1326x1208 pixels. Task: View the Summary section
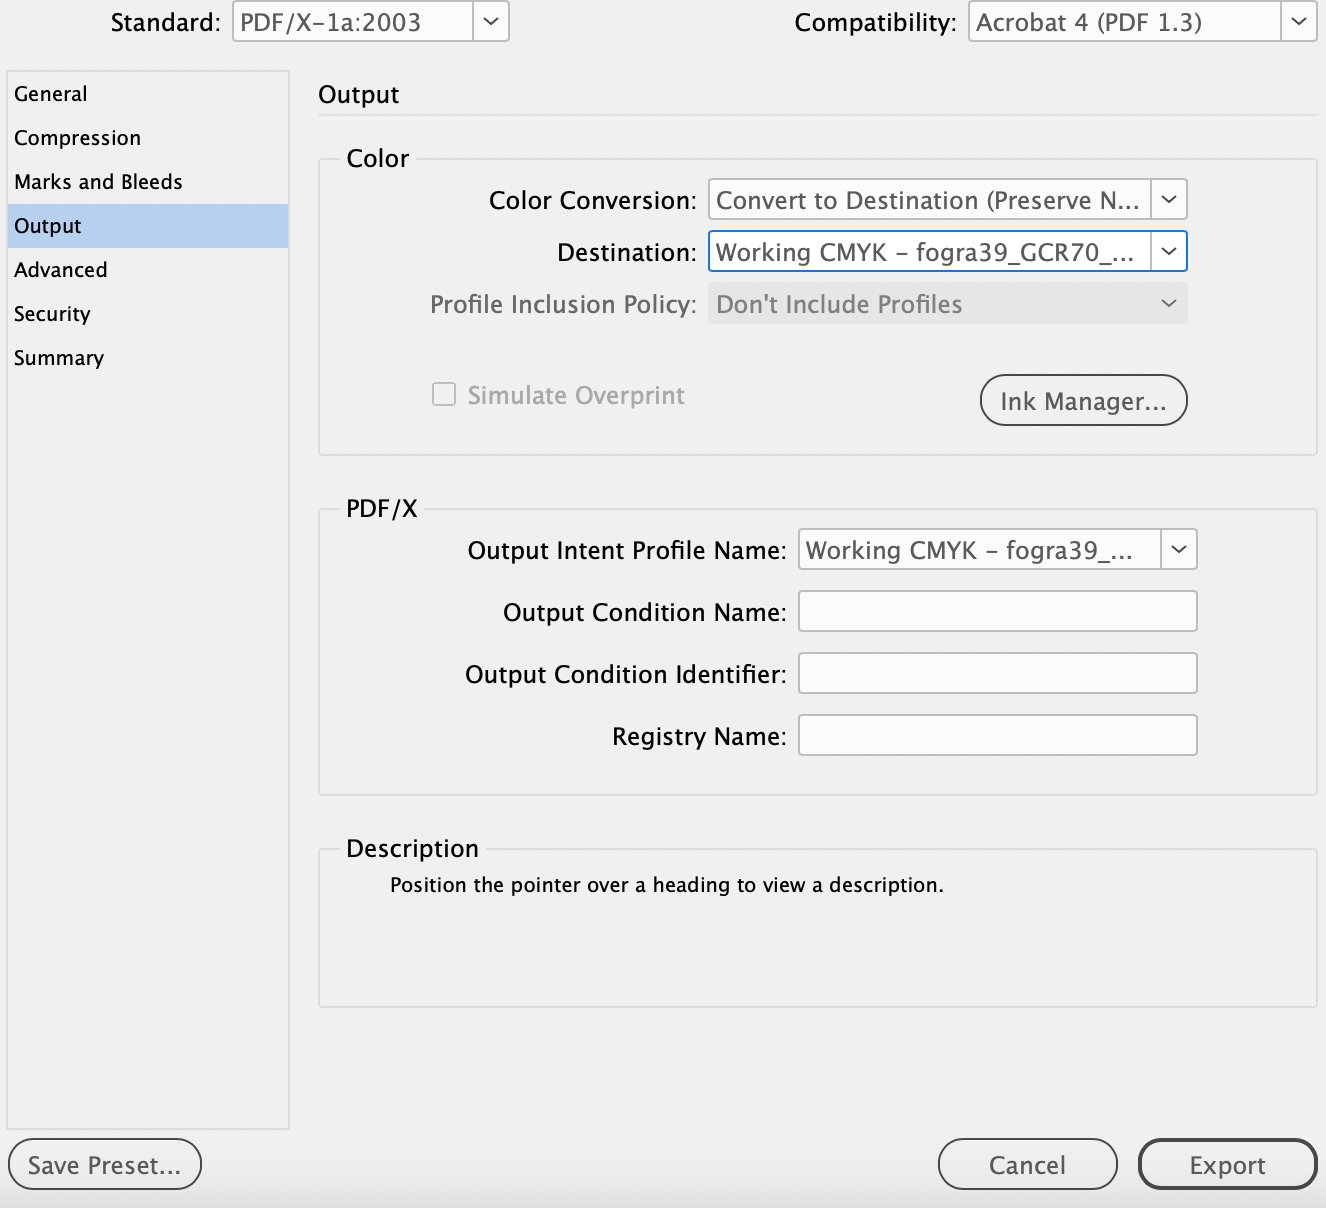(59, 358)
